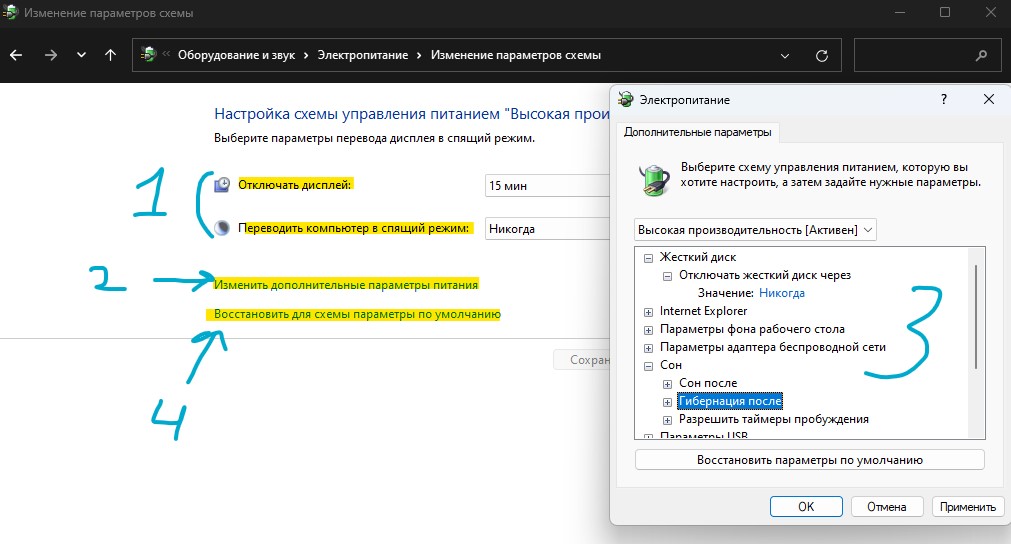Viewport: 1011px width, 544px height.
Task: Click the search magnifier icon
Action: tap(981, 55)
